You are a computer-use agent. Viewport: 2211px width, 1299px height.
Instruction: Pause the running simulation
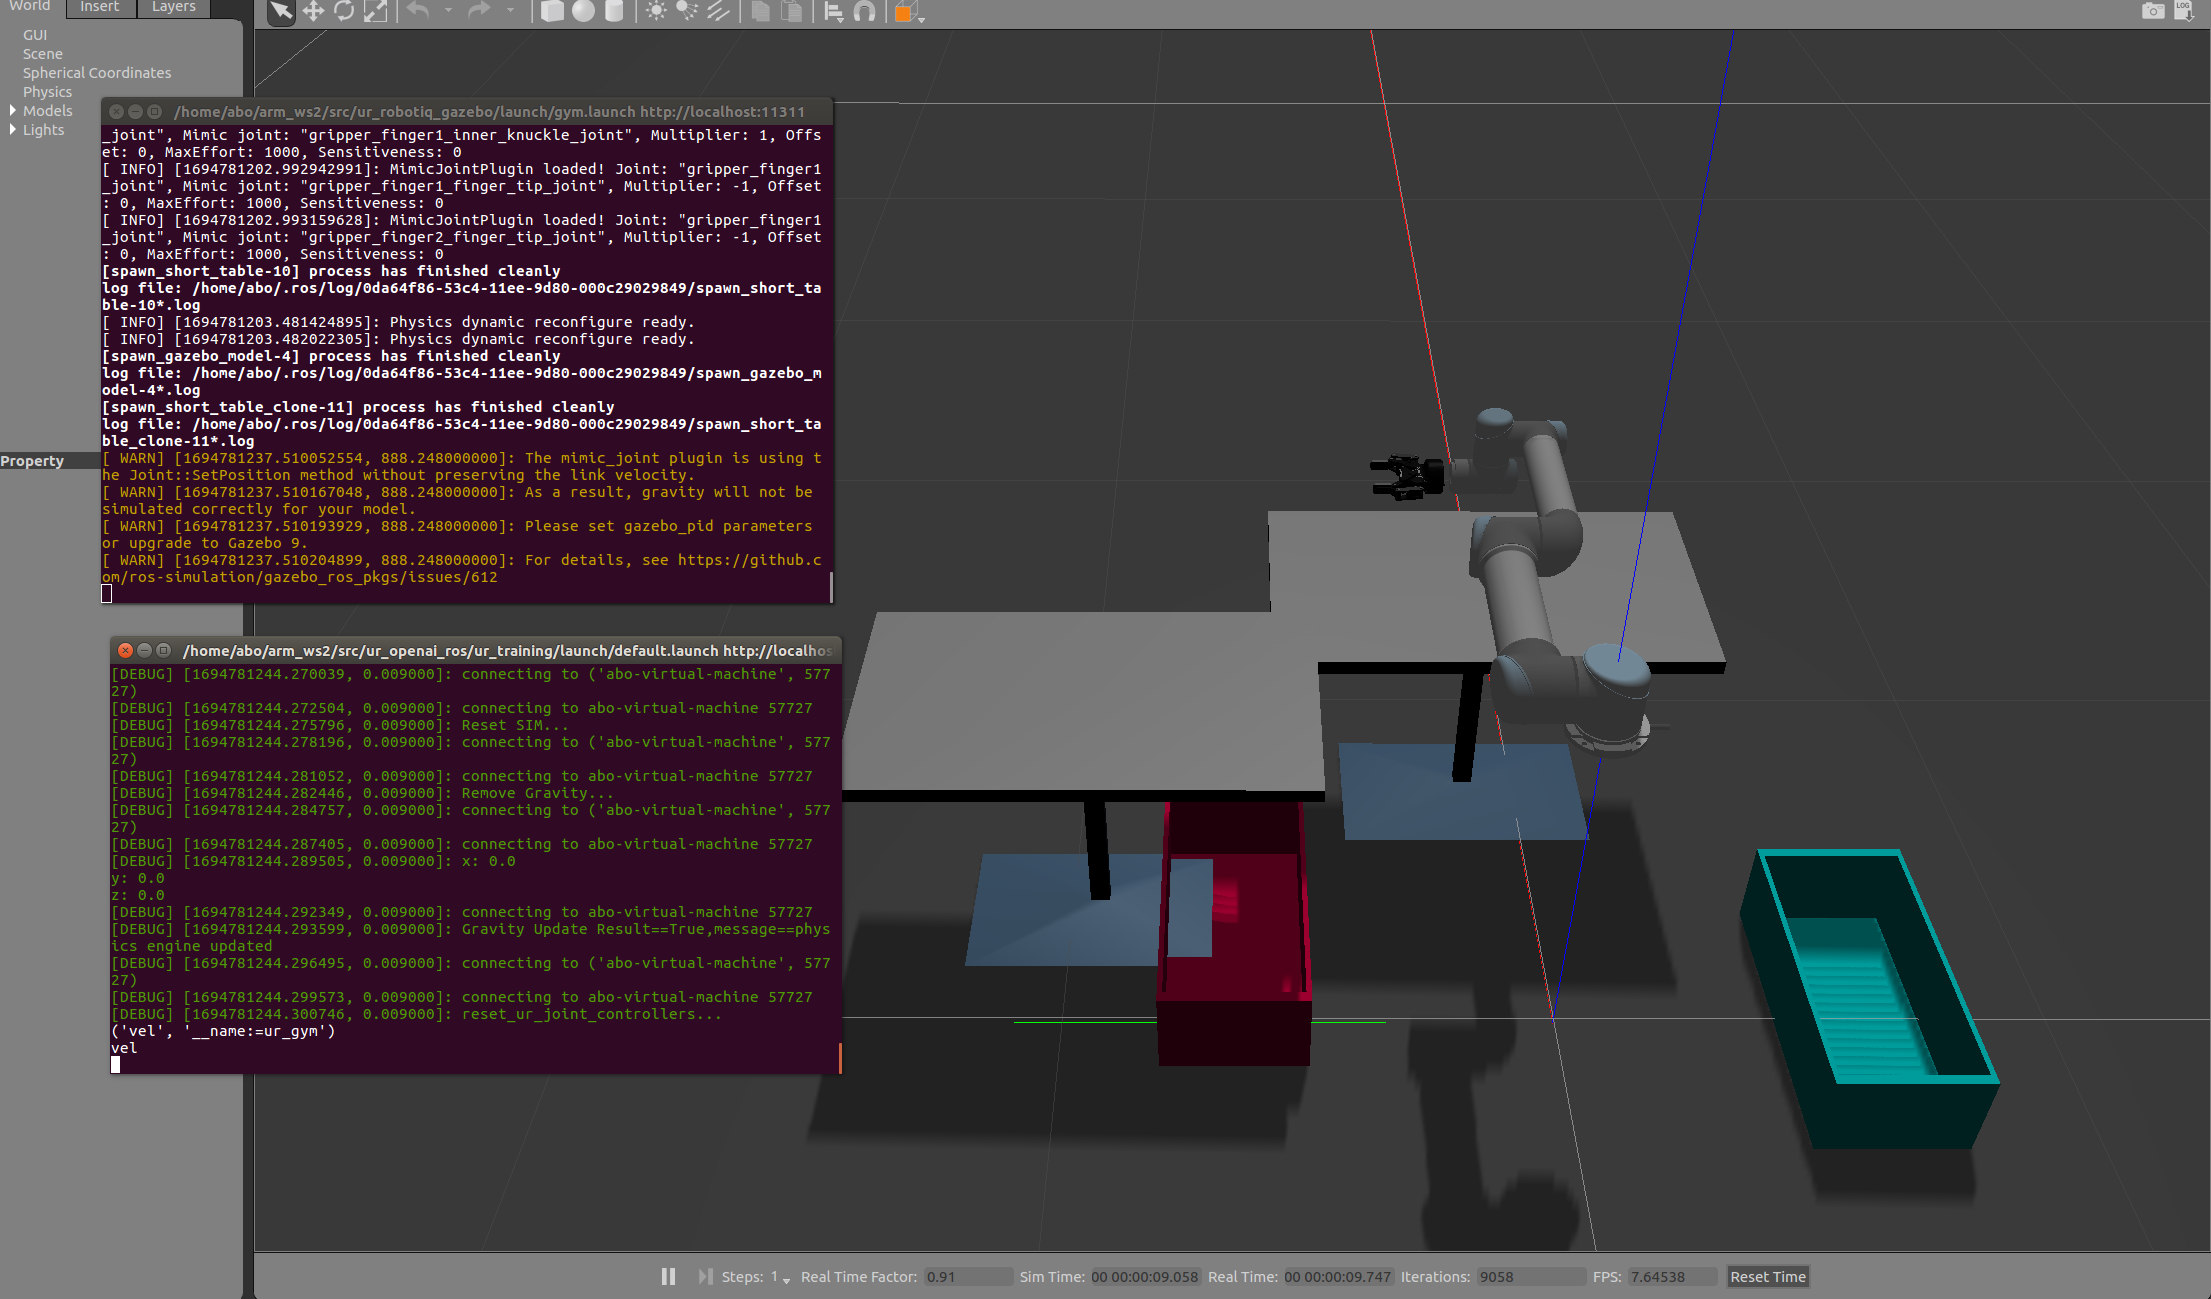667,1276
